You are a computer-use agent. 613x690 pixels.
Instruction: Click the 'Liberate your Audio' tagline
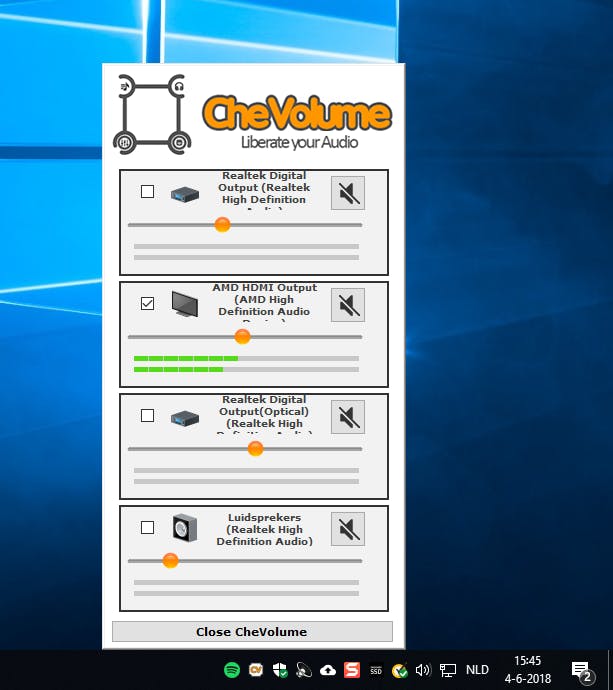point(300,142)
